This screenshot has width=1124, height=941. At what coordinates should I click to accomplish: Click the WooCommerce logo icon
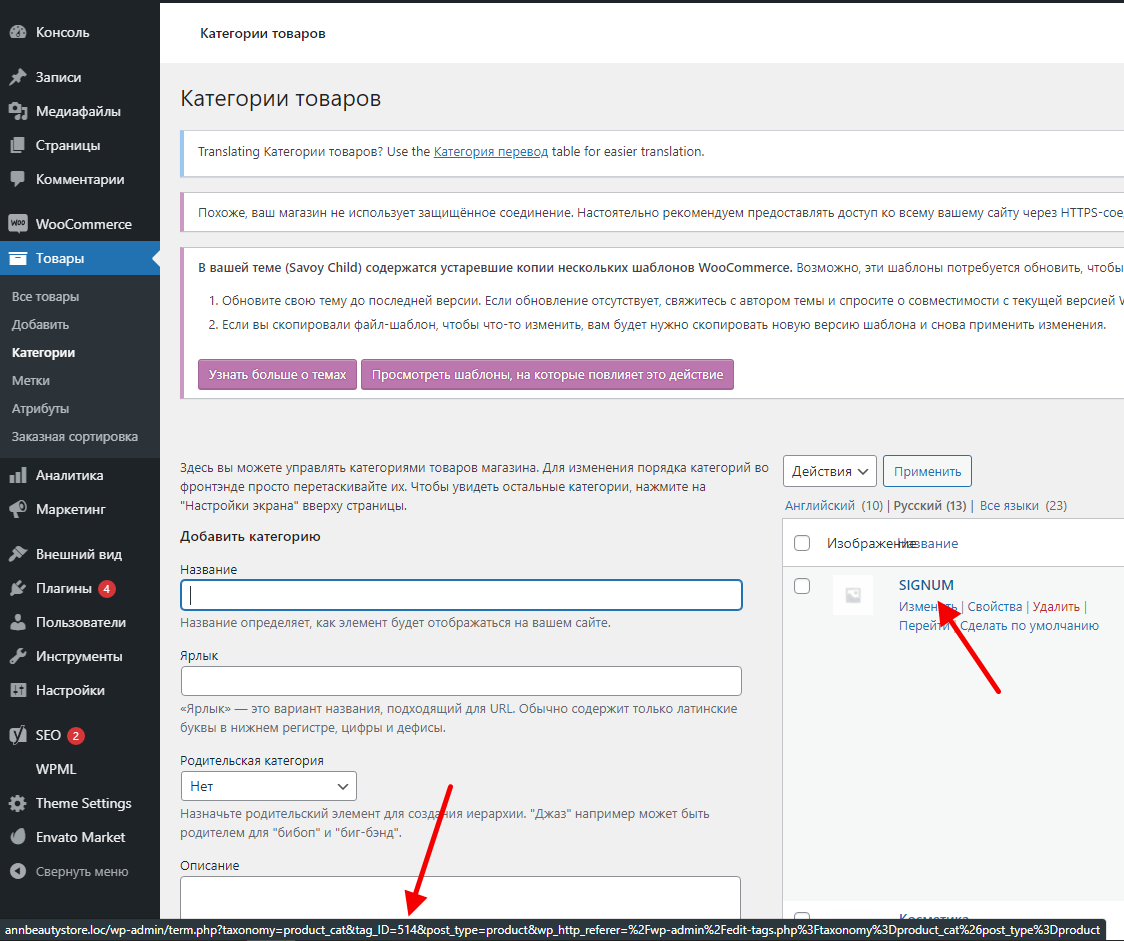18,224
